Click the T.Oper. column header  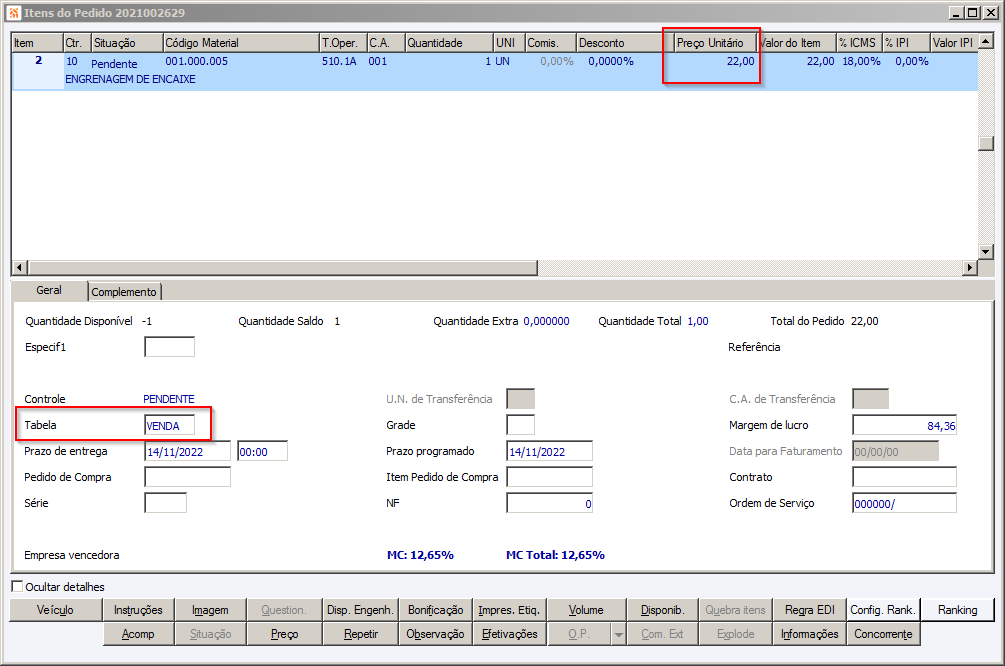[343, 43]
